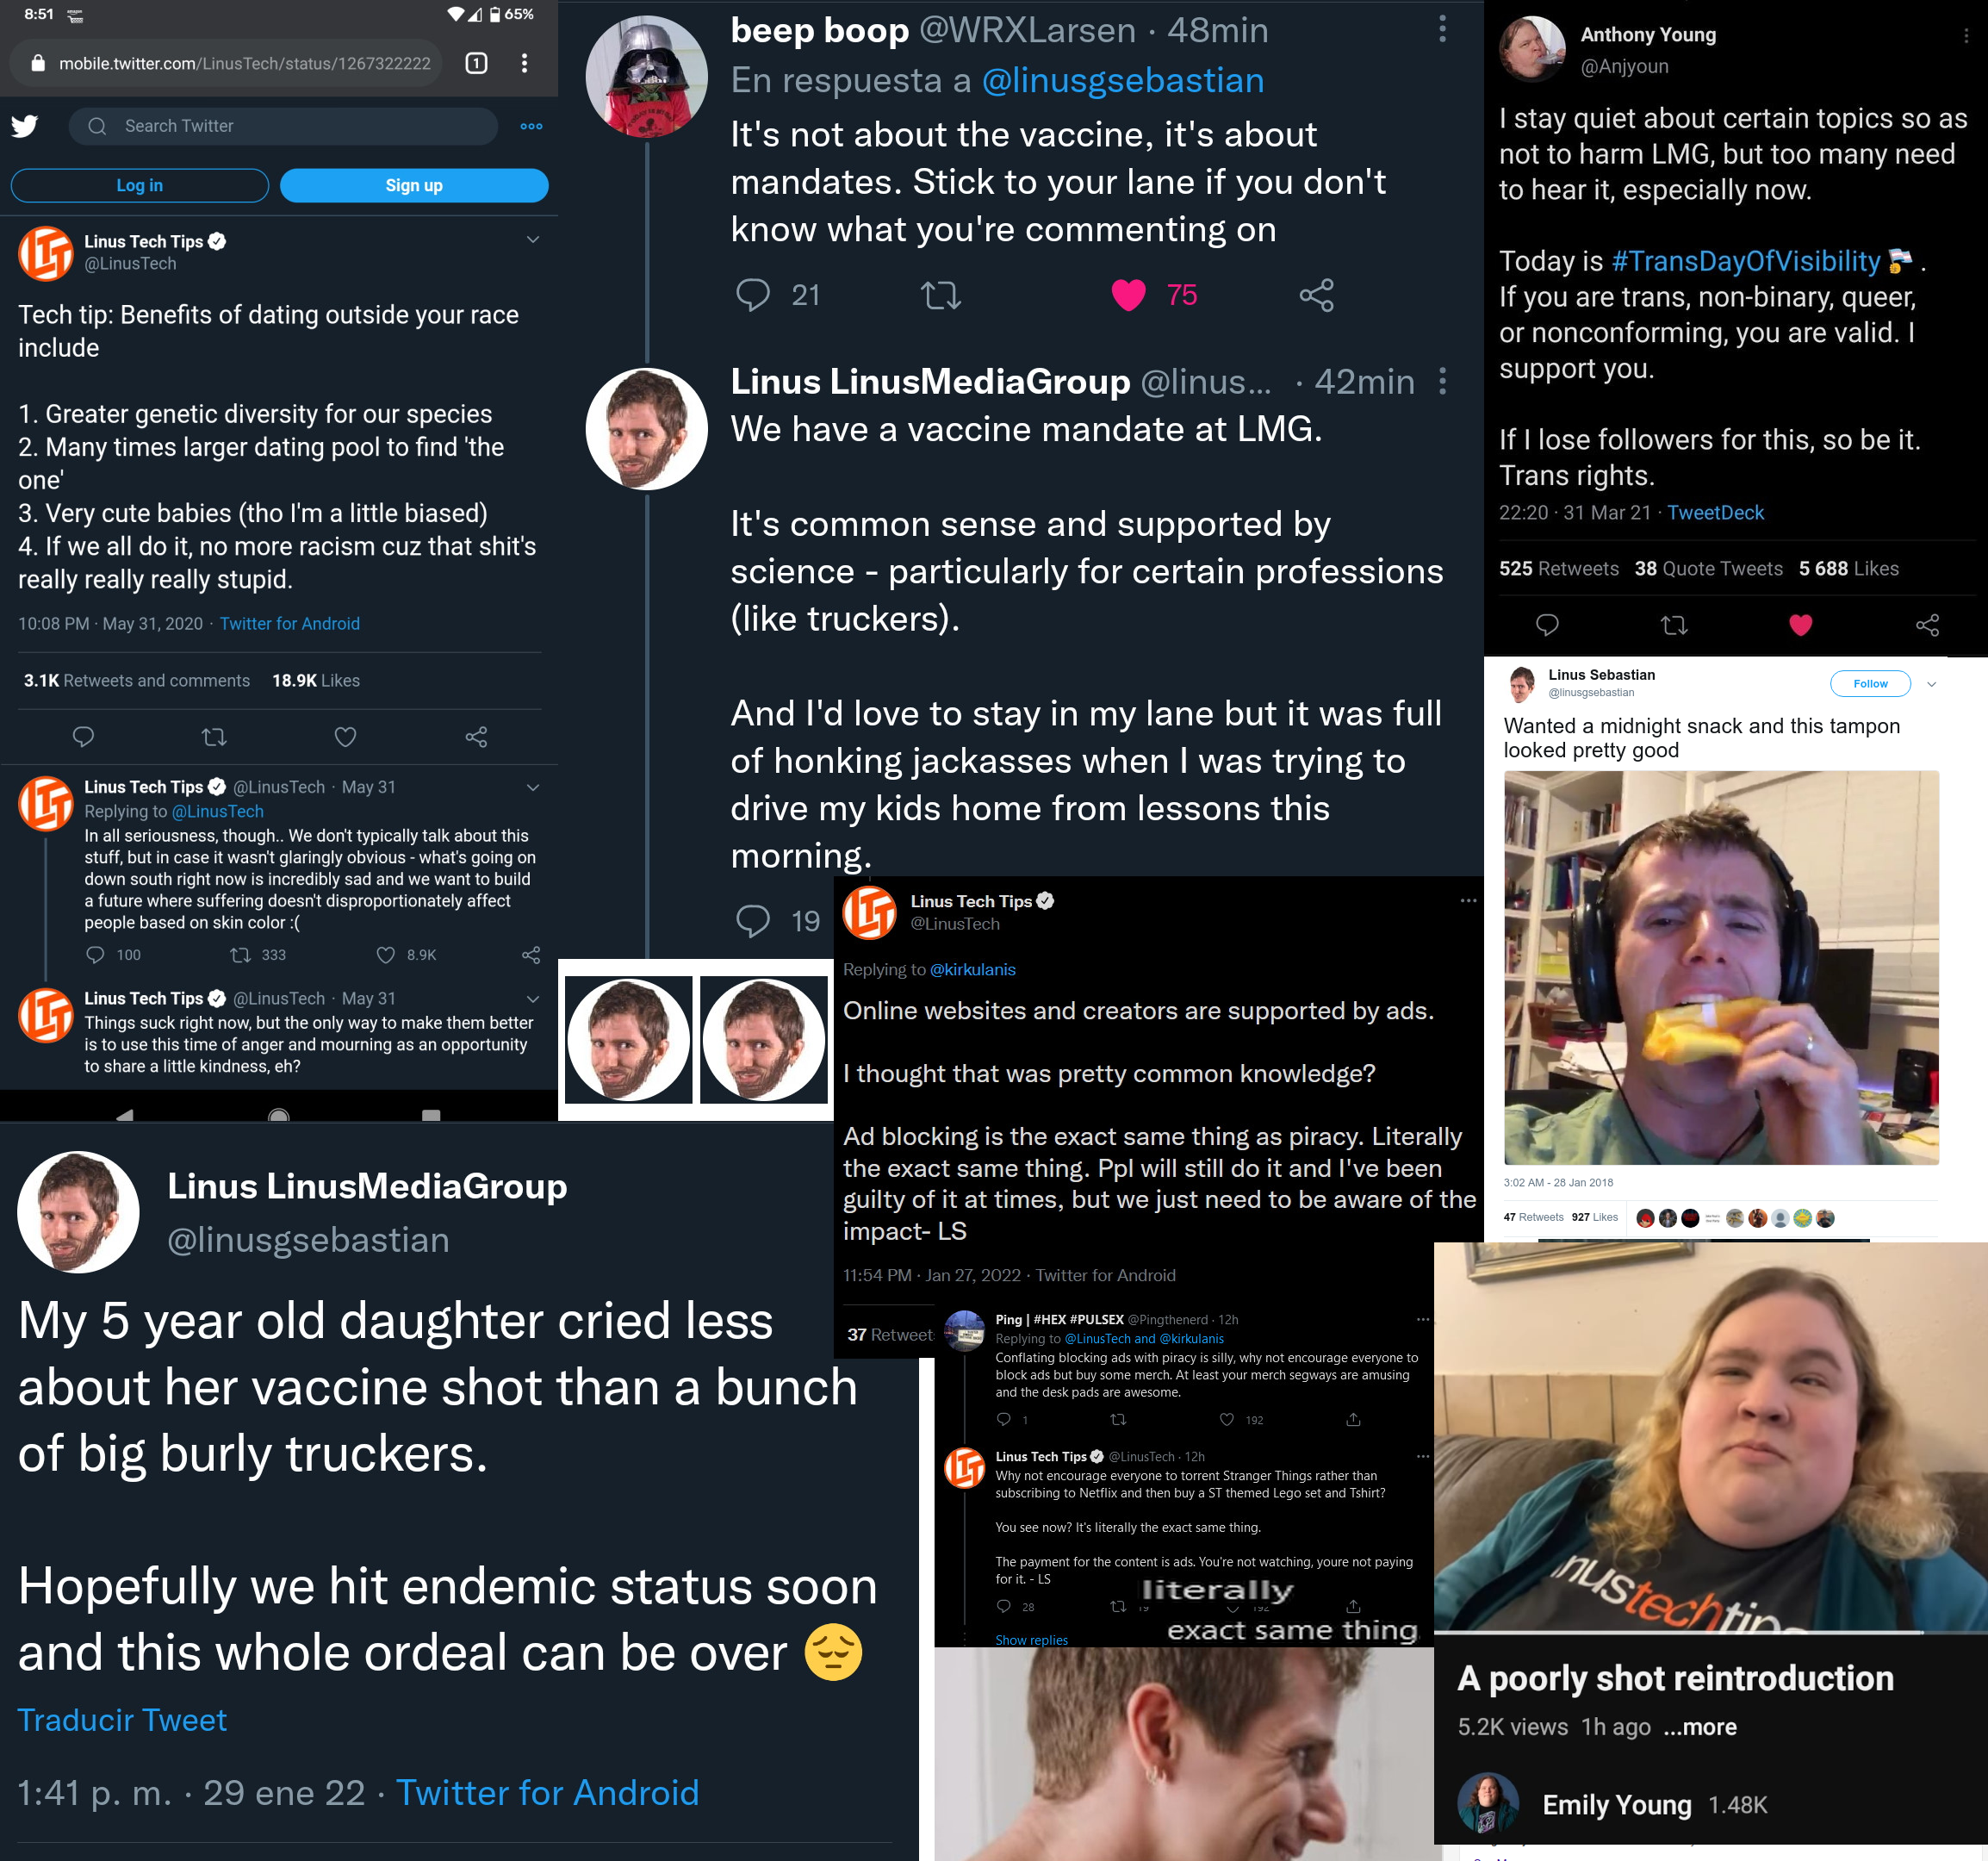Share Anthony Young's tweet
The height and width of the screenshot is (1861, 1988).
click(x=1927, y=625)
